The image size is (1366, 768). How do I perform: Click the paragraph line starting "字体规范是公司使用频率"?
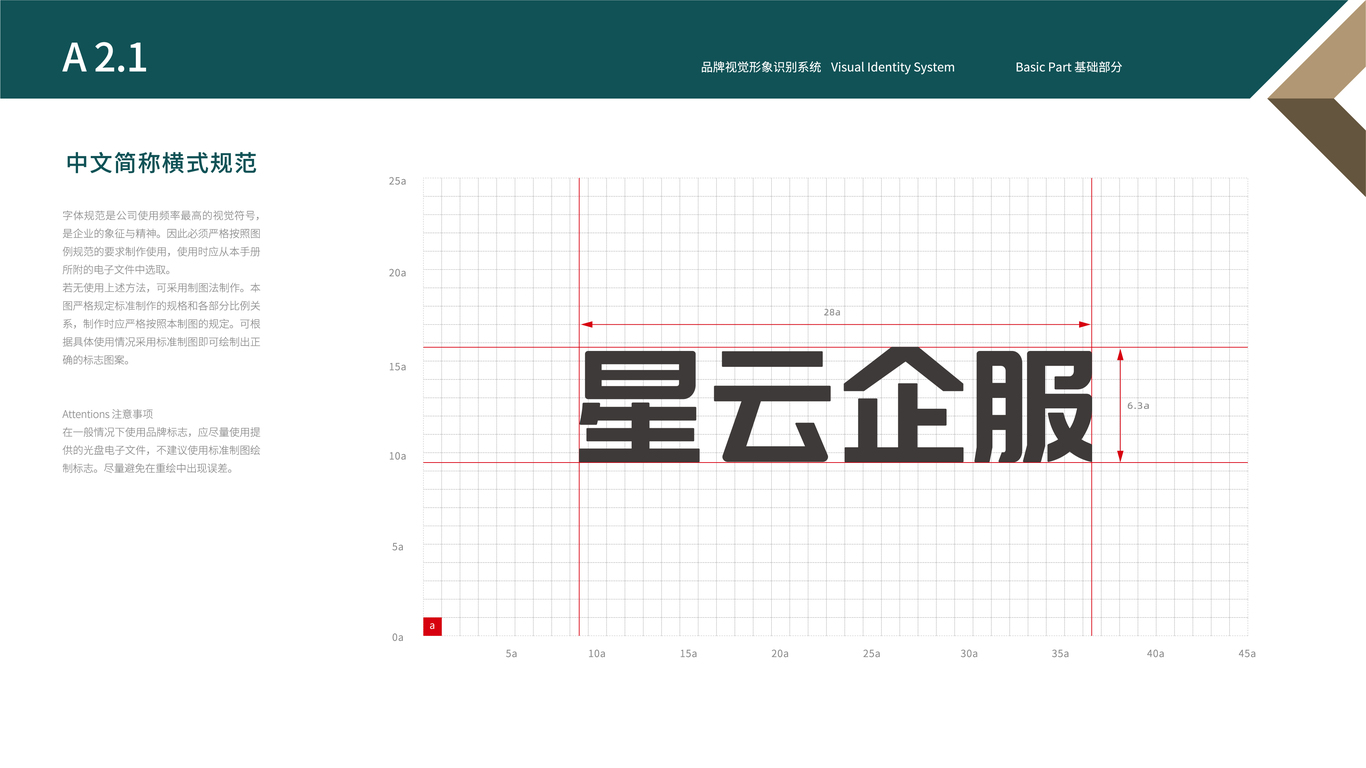(x=162, y=215)
